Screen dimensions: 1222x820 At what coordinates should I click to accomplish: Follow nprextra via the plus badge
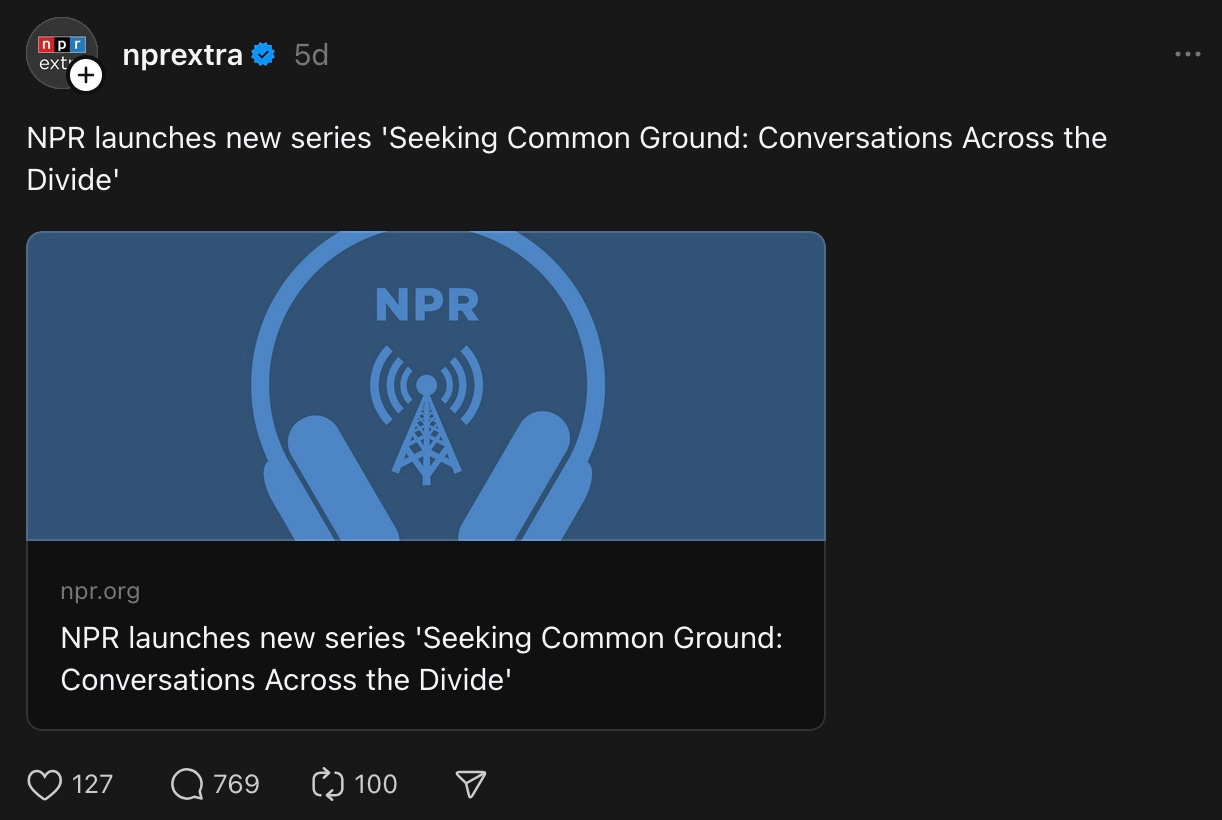click(x=86, y=75)
